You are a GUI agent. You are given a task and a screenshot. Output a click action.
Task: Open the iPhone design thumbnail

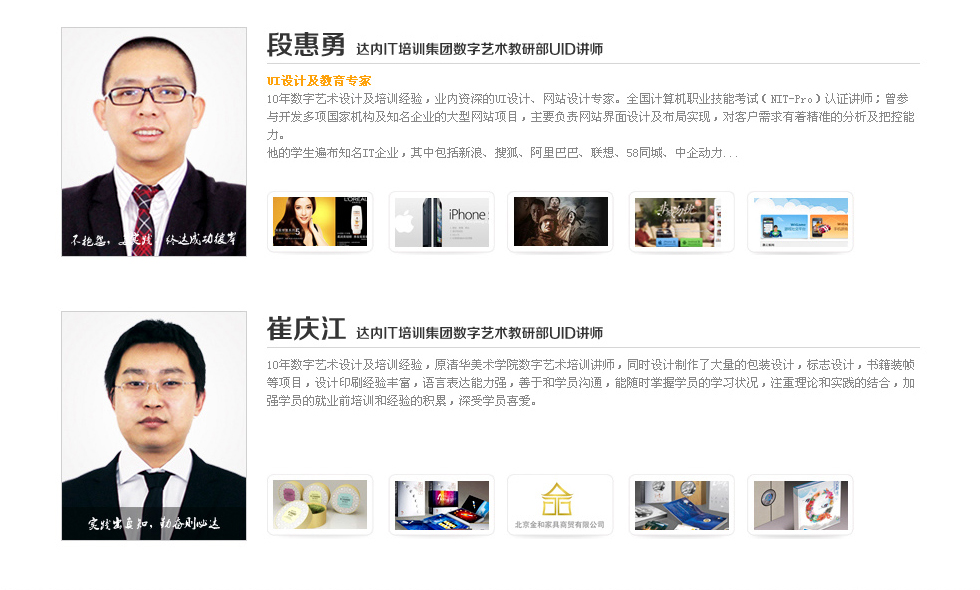442,222
